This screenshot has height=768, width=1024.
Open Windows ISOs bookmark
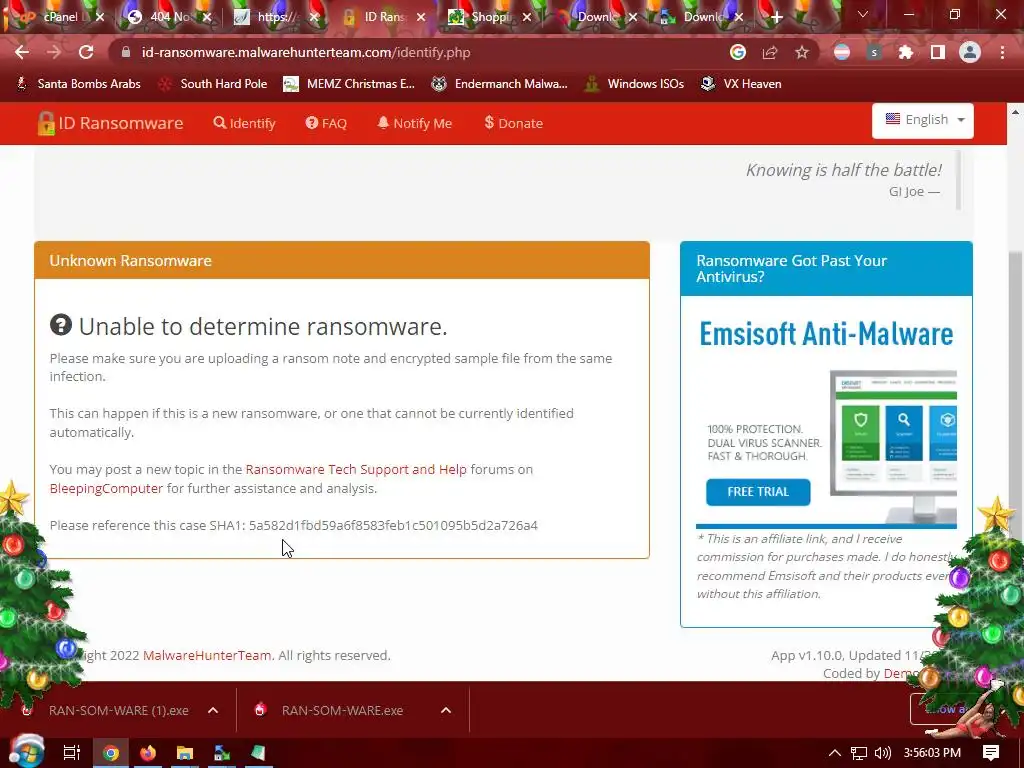634,84
